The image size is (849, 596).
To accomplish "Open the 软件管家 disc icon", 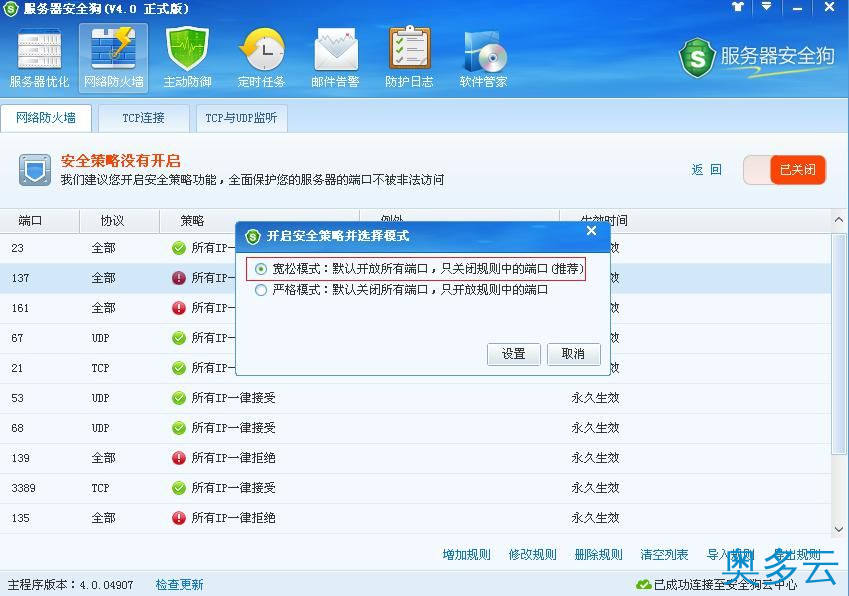I will pyautogui.click(x=484, y=57).
